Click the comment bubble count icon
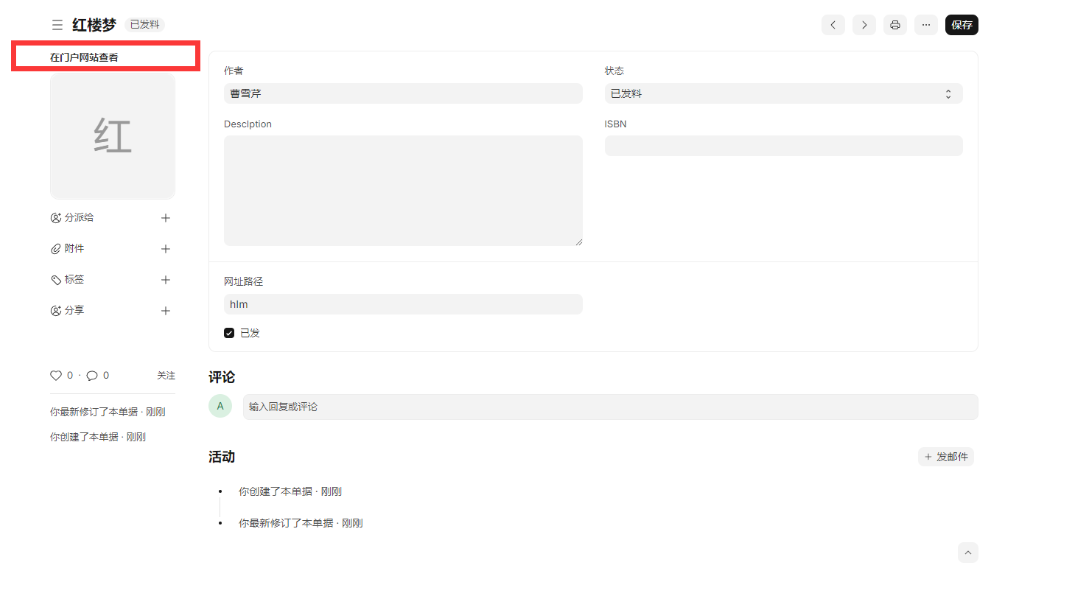Screen dimensions: 1068x611 click(92, 375)
